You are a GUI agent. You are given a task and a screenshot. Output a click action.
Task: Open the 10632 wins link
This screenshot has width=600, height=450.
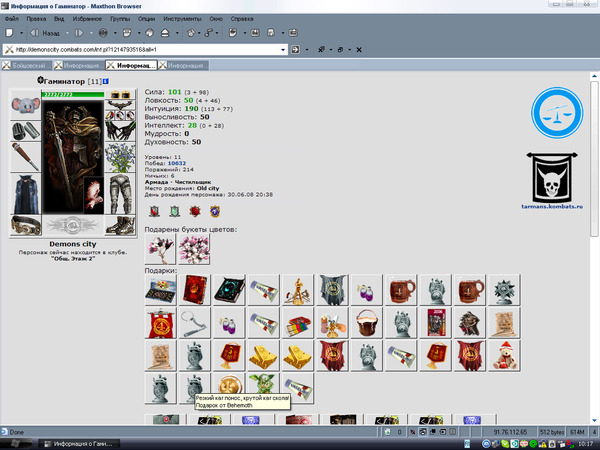(x=176, y=163)
